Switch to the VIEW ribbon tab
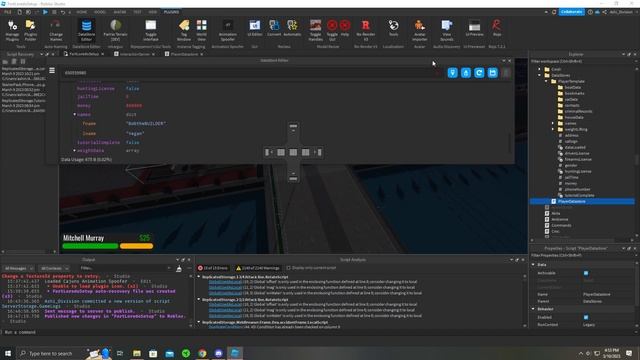 [x=153, y=12]
